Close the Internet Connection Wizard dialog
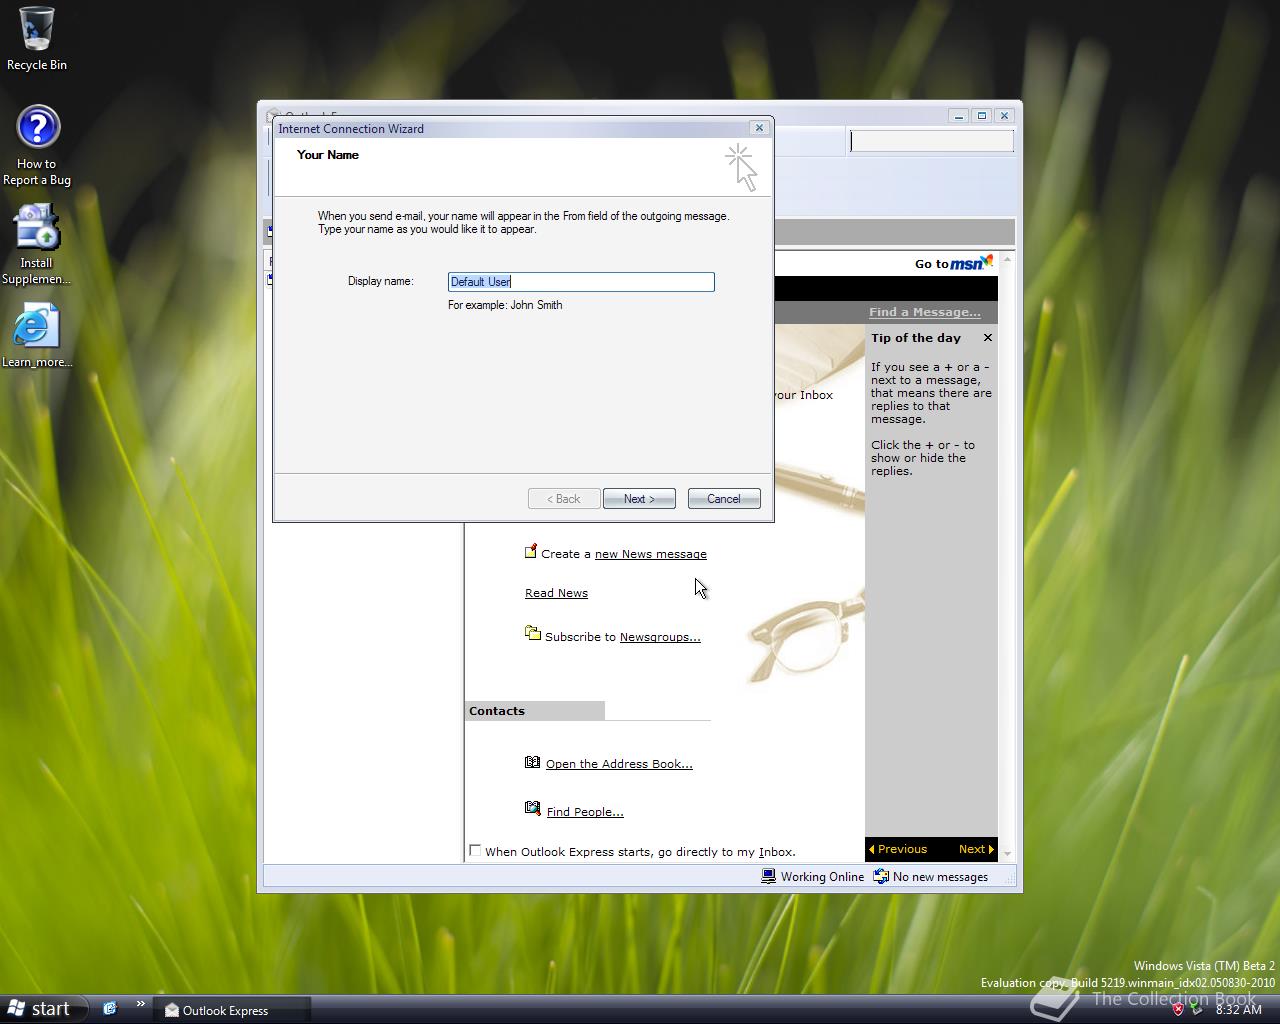The height and width of the screenshot is (1024, 1280). (759, 128)
